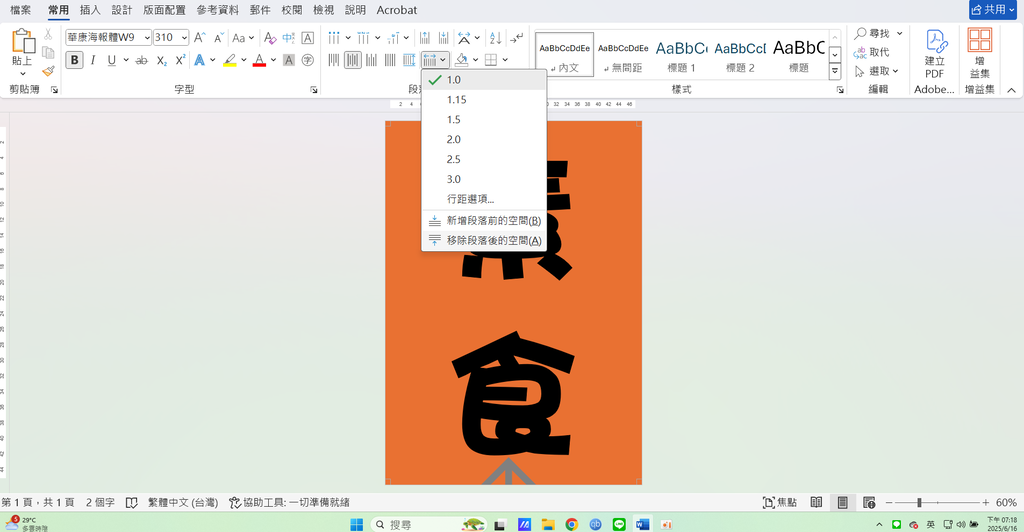This screenshot has height=532, width=1024.
Task: Open the font size 310 dropdown
Action: tap(184, 38)
